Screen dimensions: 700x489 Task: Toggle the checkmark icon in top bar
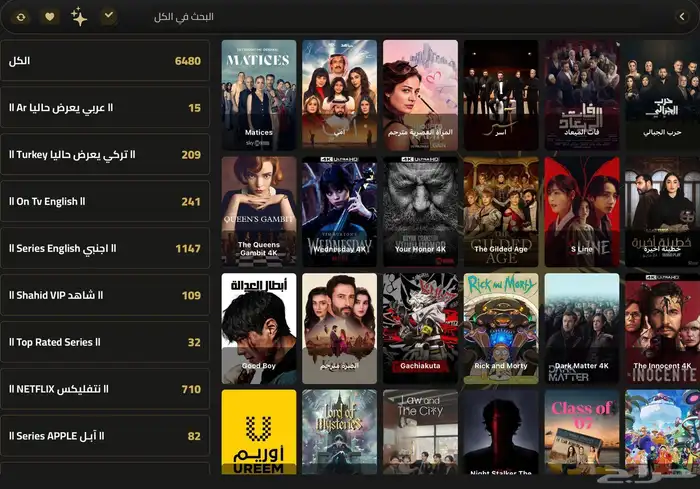tap(108, 17)
